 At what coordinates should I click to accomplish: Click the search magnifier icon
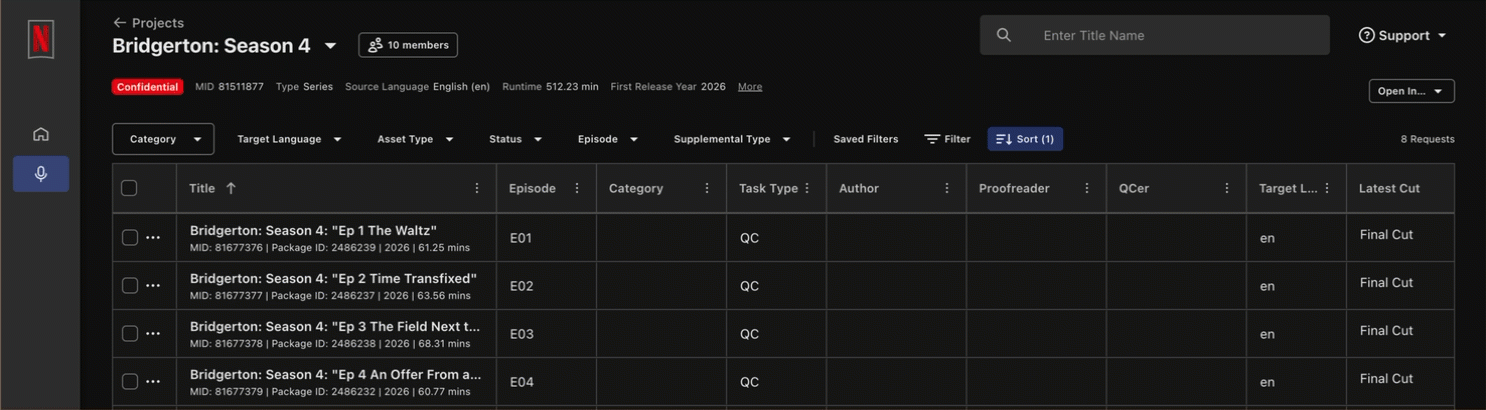(x=1004, y=35)
